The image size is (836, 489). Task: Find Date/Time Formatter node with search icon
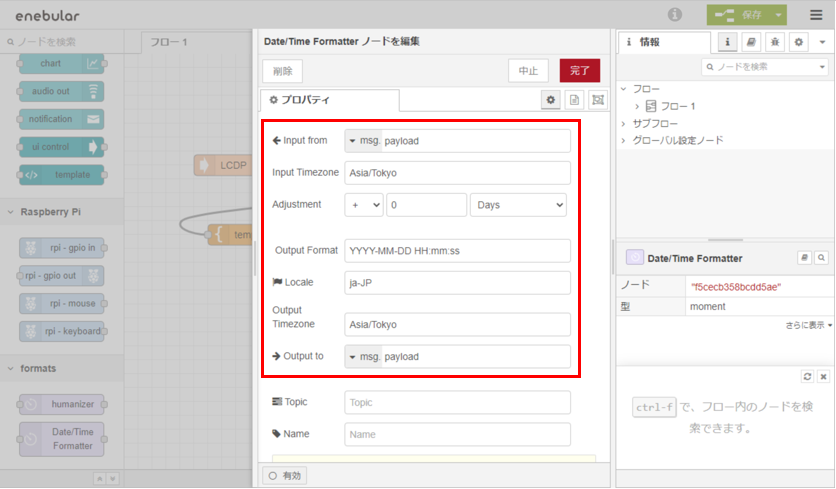tap(821, 258)
